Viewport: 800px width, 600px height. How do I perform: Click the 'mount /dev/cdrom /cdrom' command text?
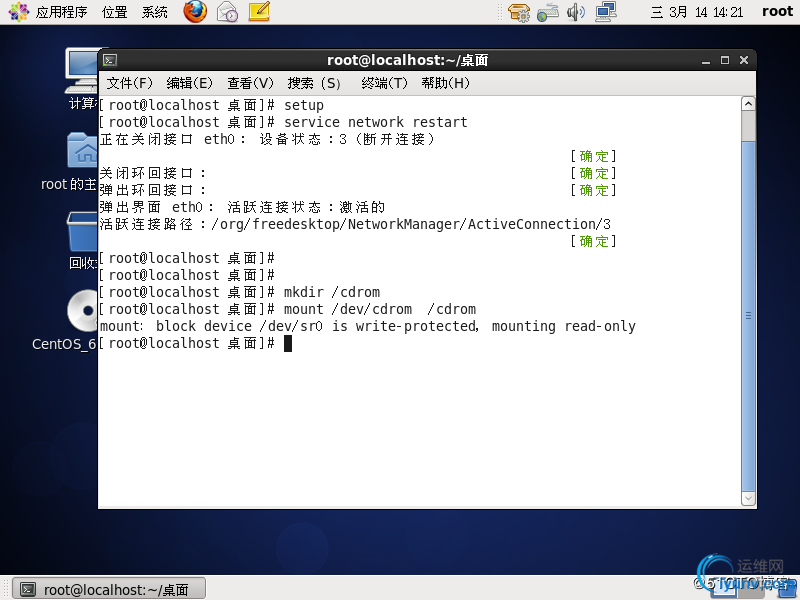coord(380,309)
